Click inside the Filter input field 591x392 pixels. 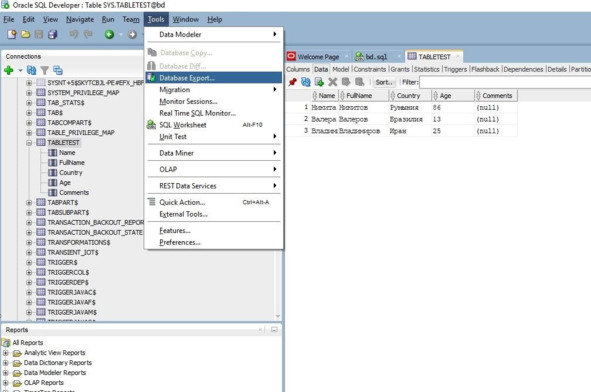tap(505, 82)
